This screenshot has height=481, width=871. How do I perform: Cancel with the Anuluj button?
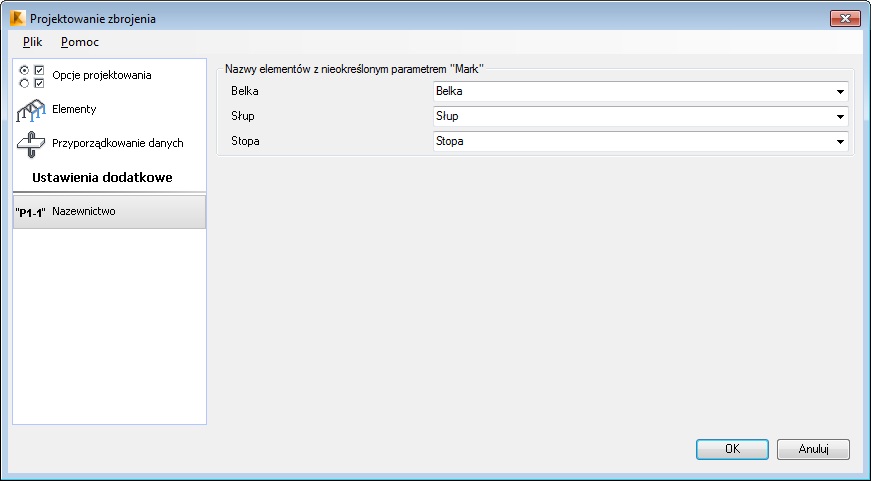click(813, 449)
